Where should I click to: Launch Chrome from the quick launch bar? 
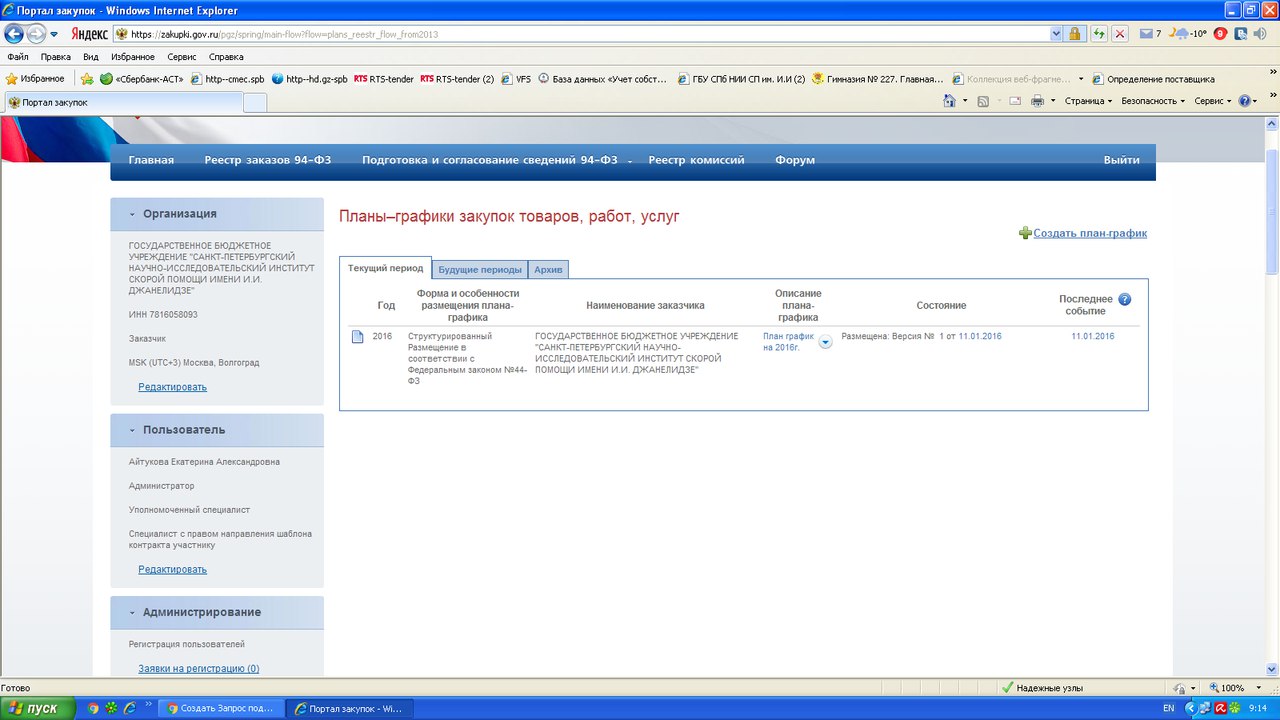tap(93, 708)
